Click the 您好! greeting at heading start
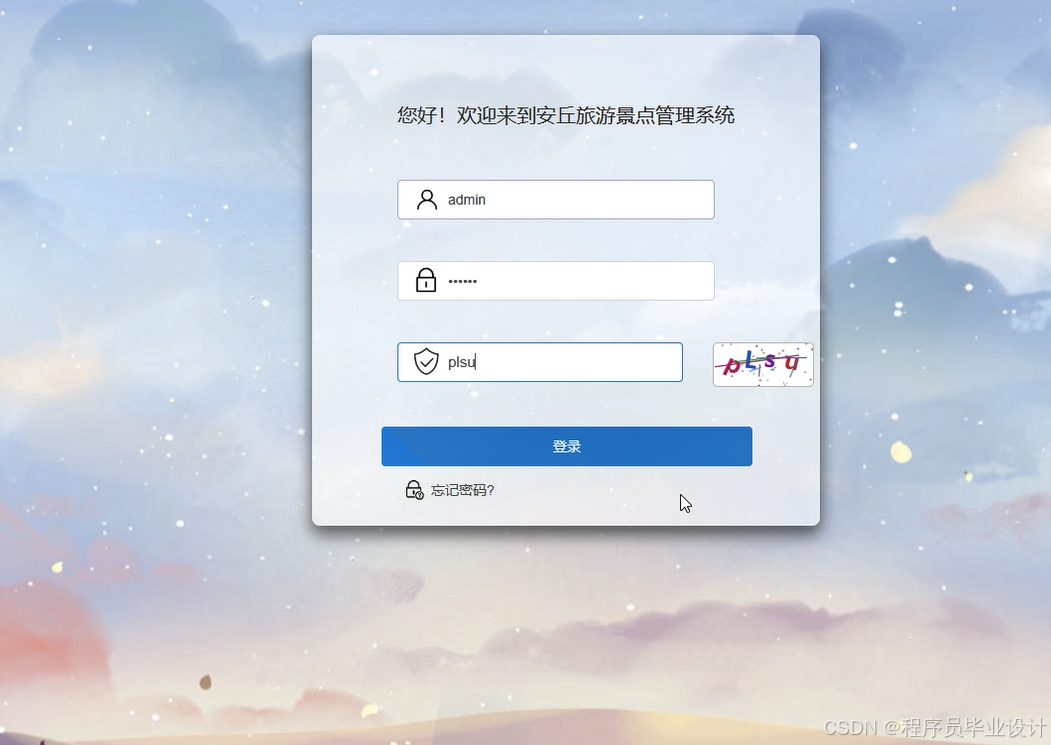This screenshot has height=745, width=1051. (x=420, y=115)
